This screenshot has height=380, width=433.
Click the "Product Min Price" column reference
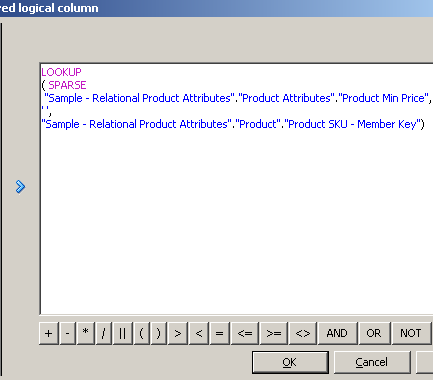[383, 98]
